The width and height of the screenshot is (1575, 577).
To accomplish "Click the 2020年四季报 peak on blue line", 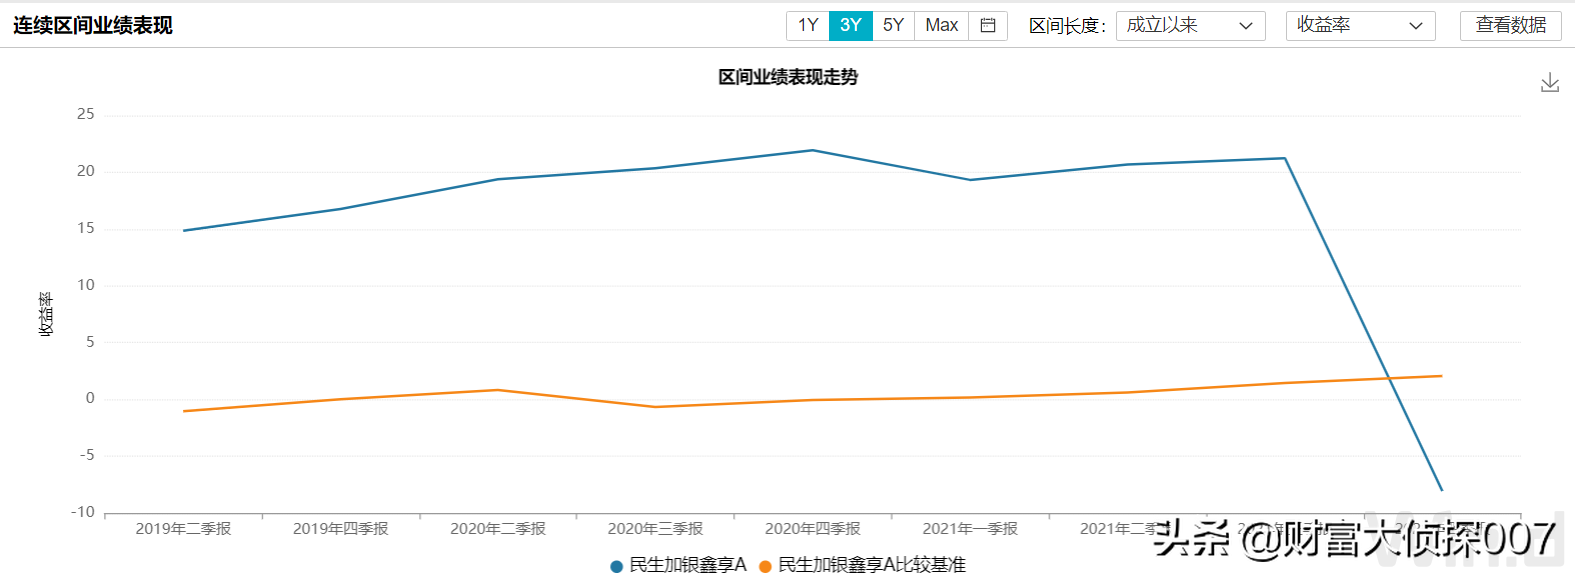I will point(813,151).
